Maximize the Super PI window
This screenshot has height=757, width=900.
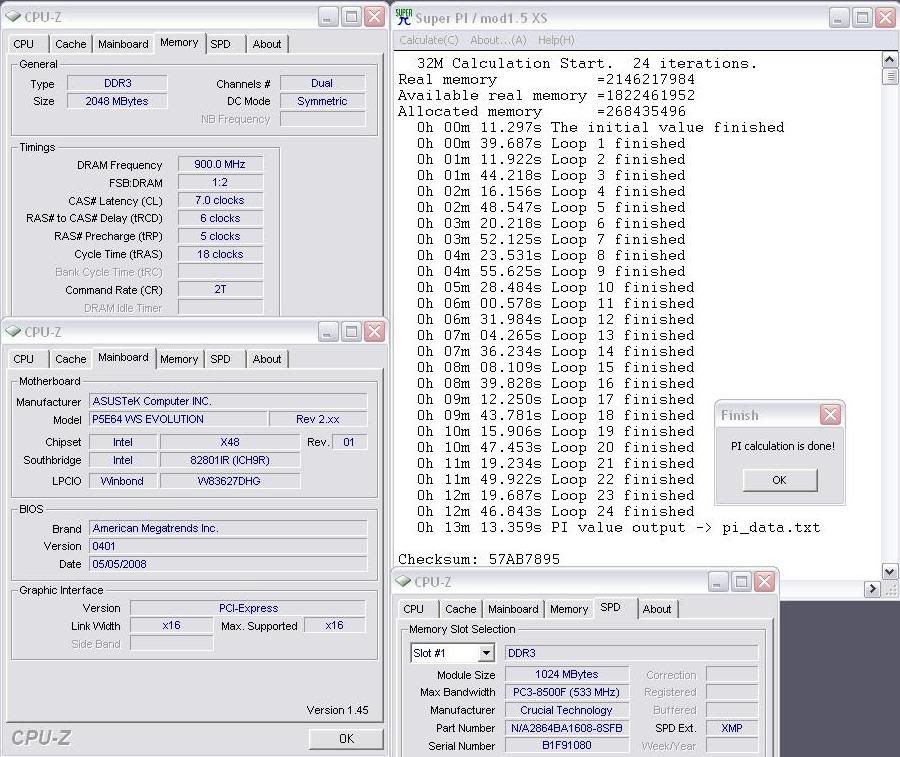(x=862, y=18)
